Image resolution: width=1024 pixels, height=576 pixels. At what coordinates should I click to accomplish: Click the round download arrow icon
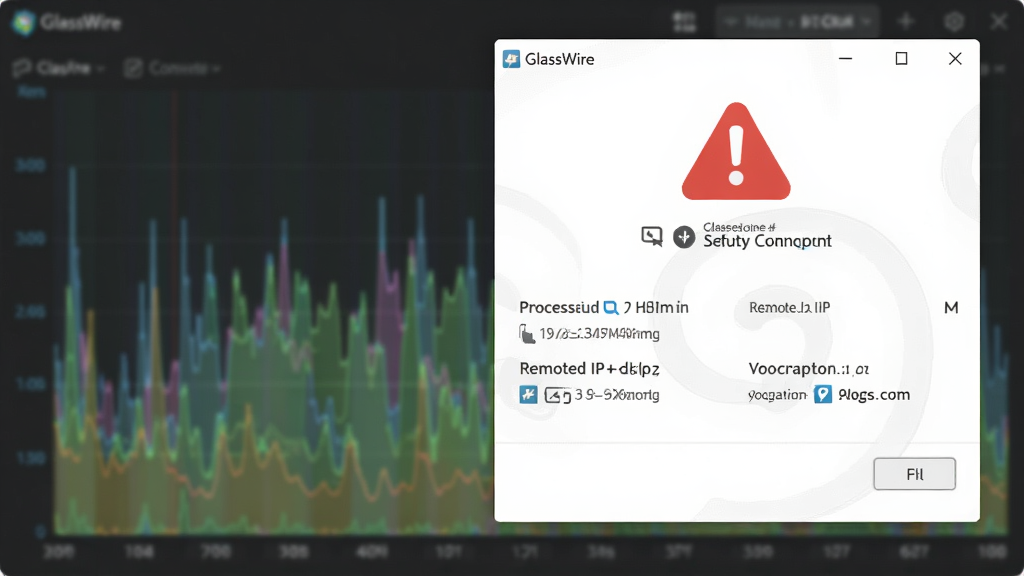coord(684,237)
